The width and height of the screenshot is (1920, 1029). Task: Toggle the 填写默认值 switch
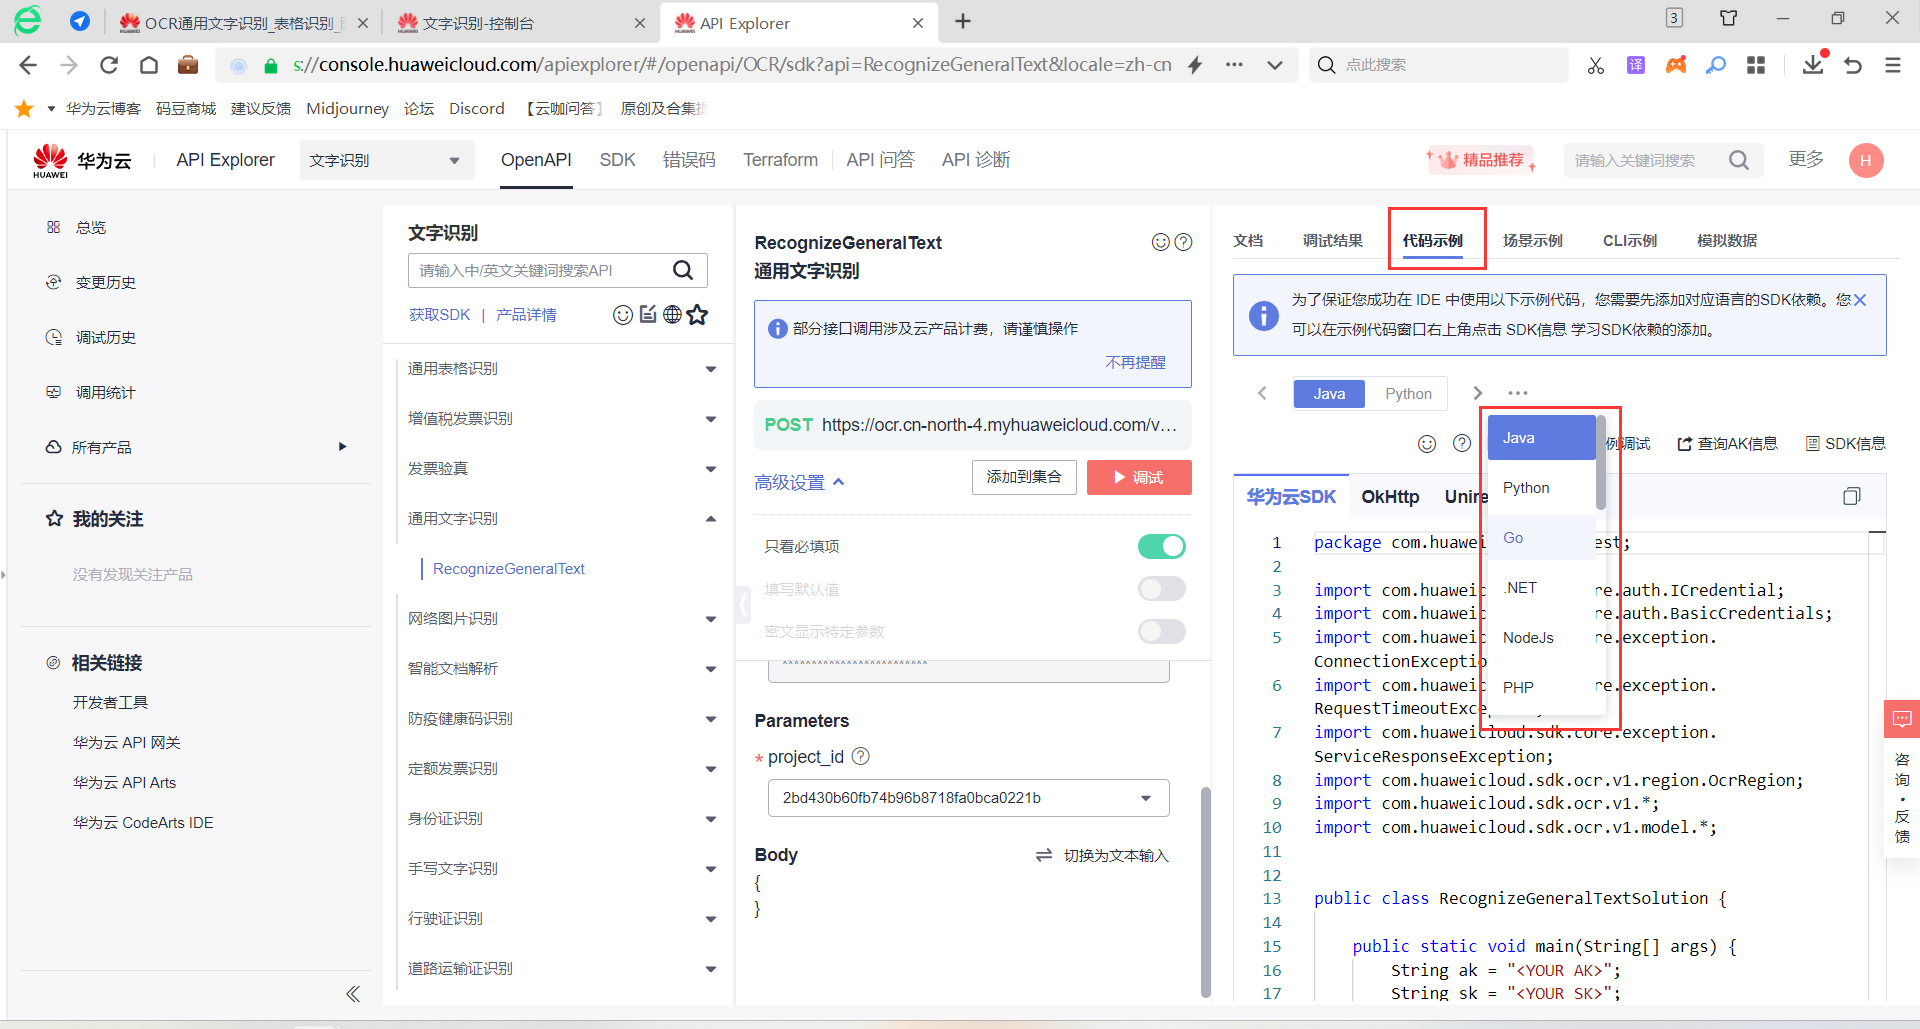[x=1162, y=589]
